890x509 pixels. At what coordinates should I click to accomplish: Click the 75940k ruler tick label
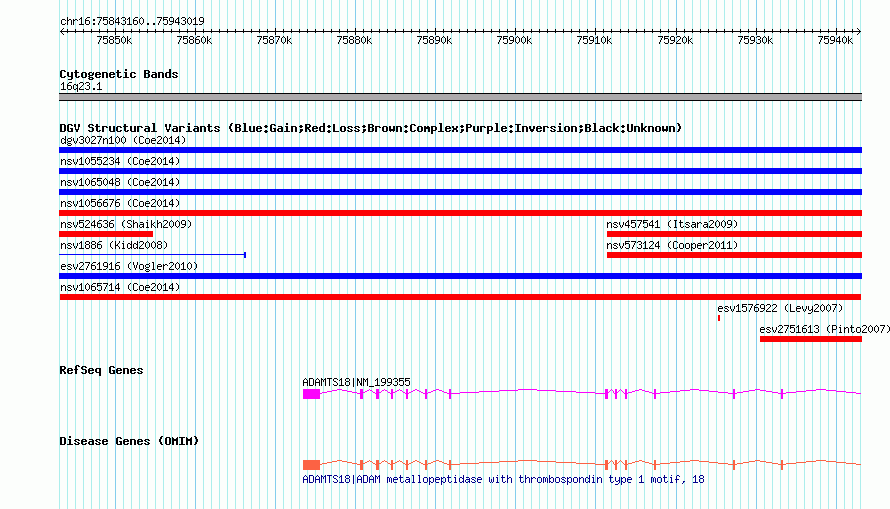[835, 40]
